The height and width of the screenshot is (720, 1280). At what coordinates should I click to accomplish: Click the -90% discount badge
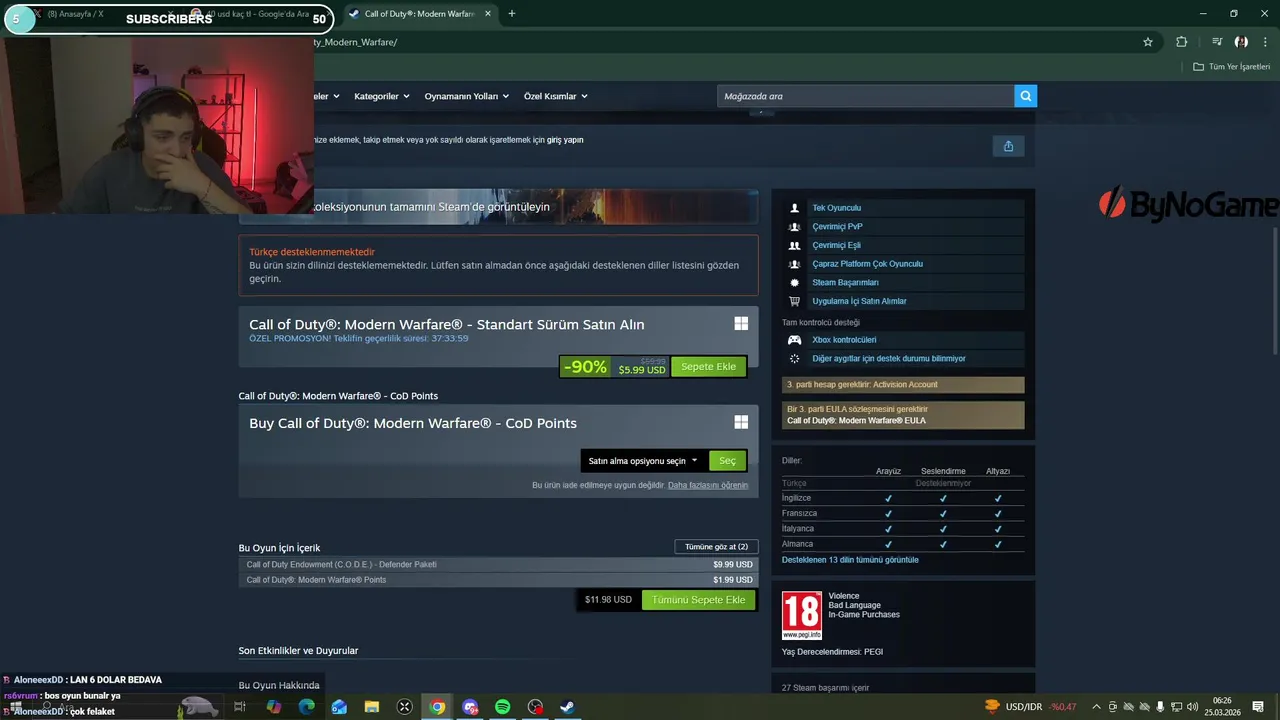click(x=585, y=367)
